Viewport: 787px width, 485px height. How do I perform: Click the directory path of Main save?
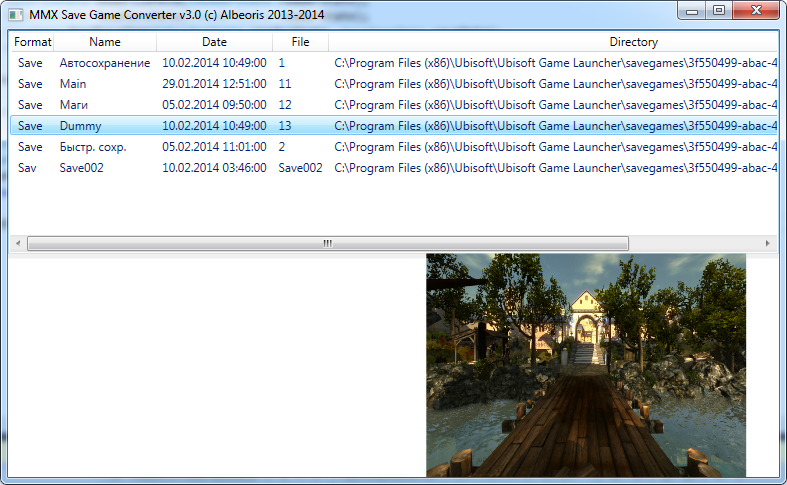pos(556,84)
